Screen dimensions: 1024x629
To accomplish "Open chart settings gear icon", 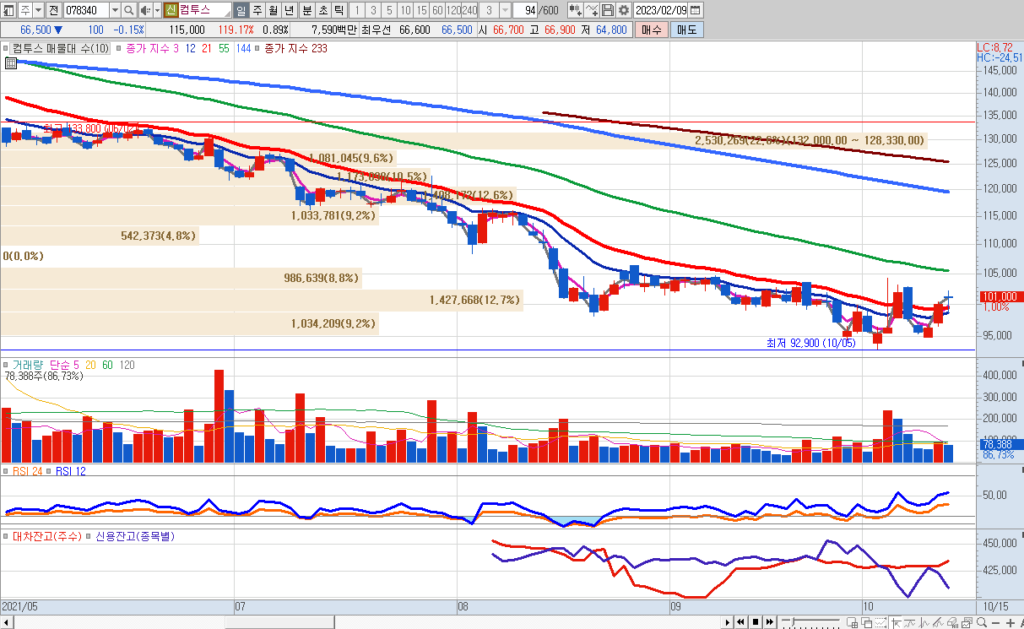I will click(x=624, y=10).
